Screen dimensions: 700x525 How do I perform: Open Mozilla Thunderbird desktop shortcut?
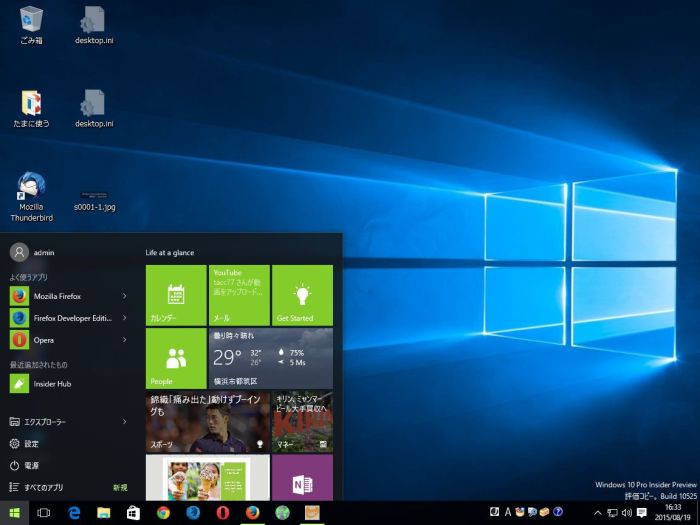31,196
